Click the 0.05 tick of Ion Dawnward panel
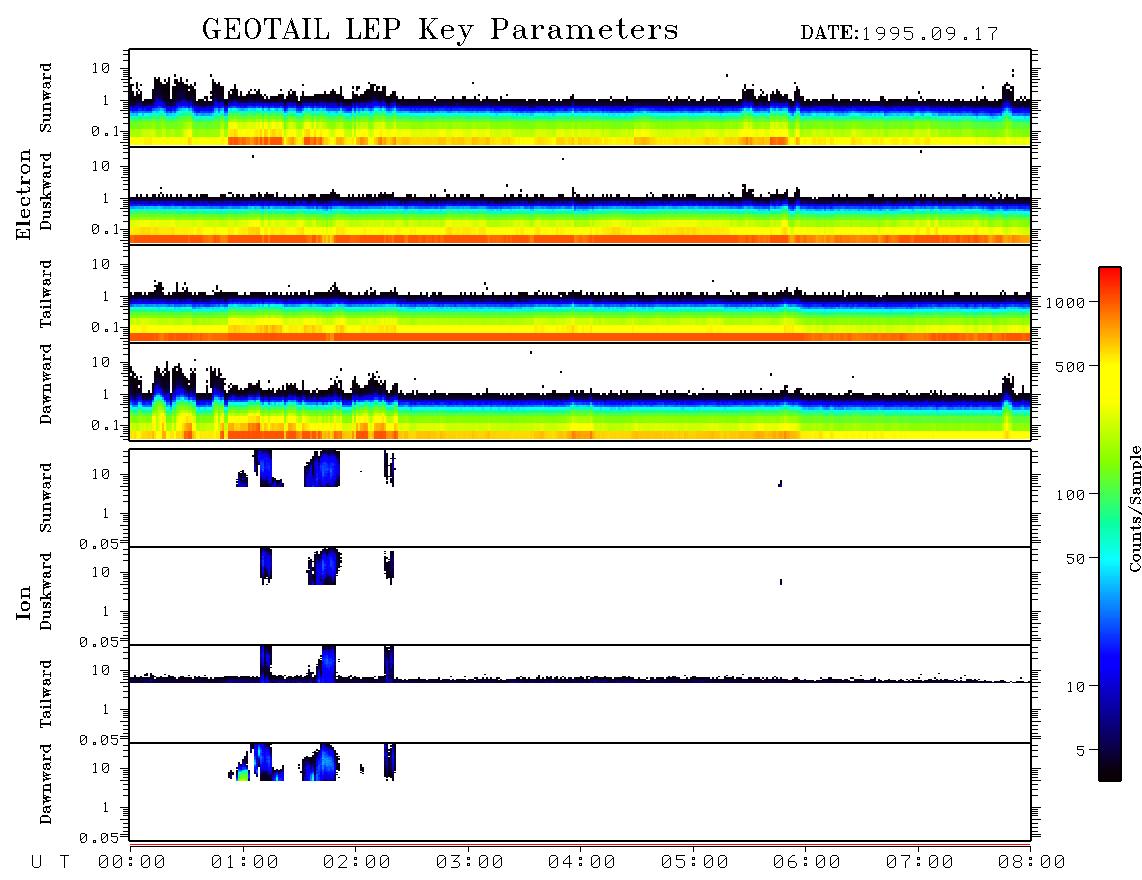The width and height of the screenshot is (1142, 880). tap(98, 838)
